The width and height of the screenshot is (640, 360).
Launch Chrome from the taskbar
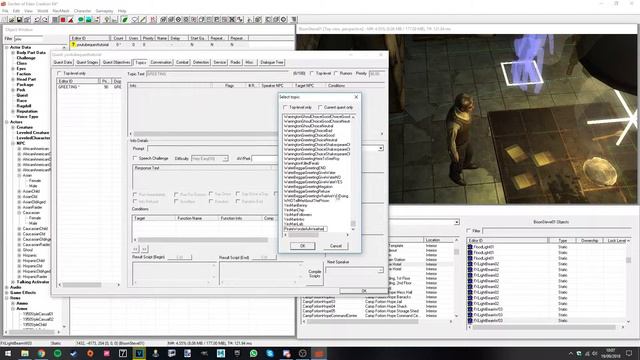click(x=41, y=353)
